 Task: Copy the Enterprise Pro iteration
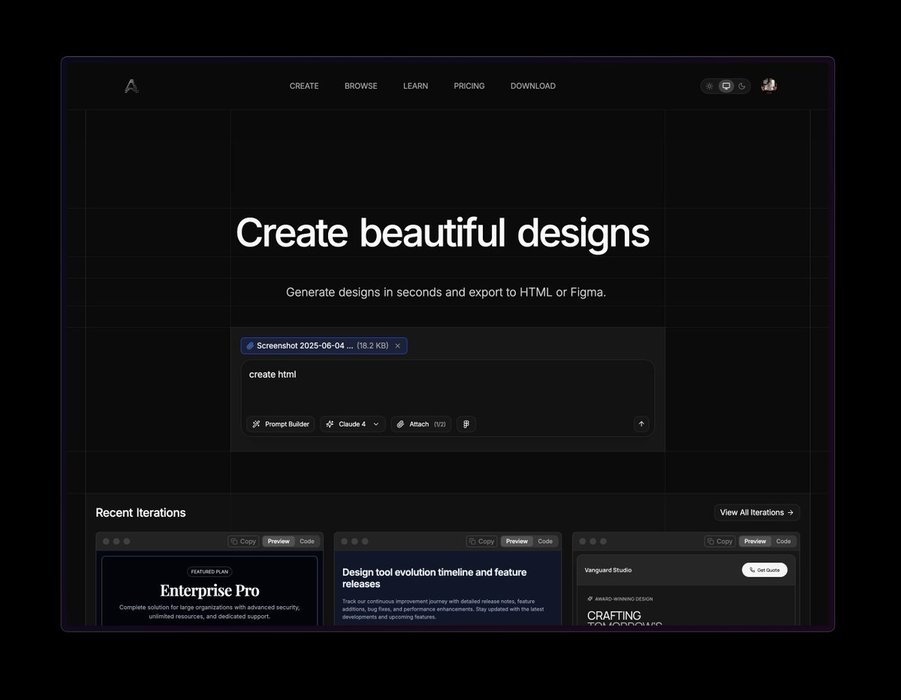click(x=243, y=541)
